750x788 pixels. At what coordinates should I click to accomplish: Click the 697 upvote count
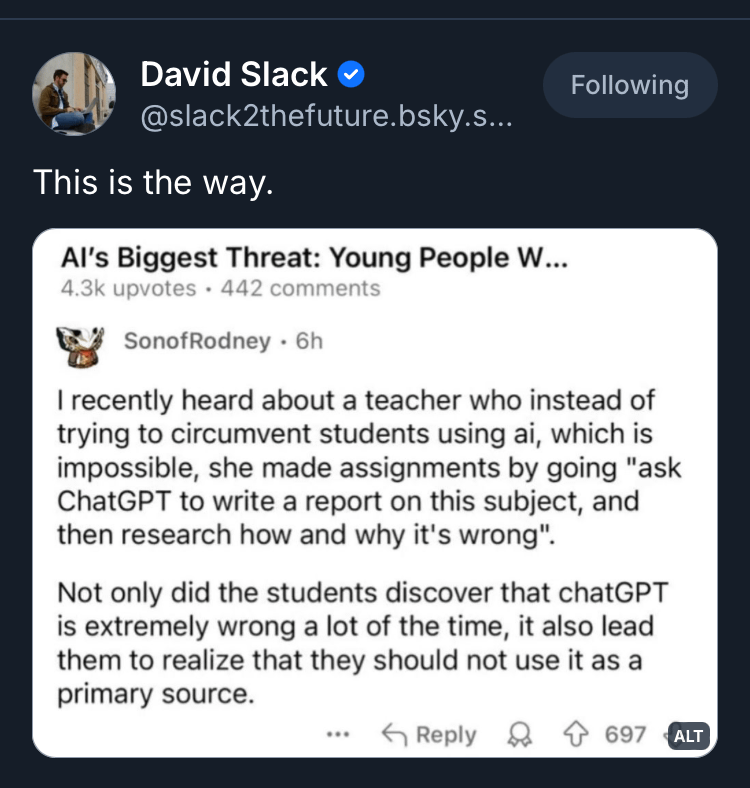625,735
